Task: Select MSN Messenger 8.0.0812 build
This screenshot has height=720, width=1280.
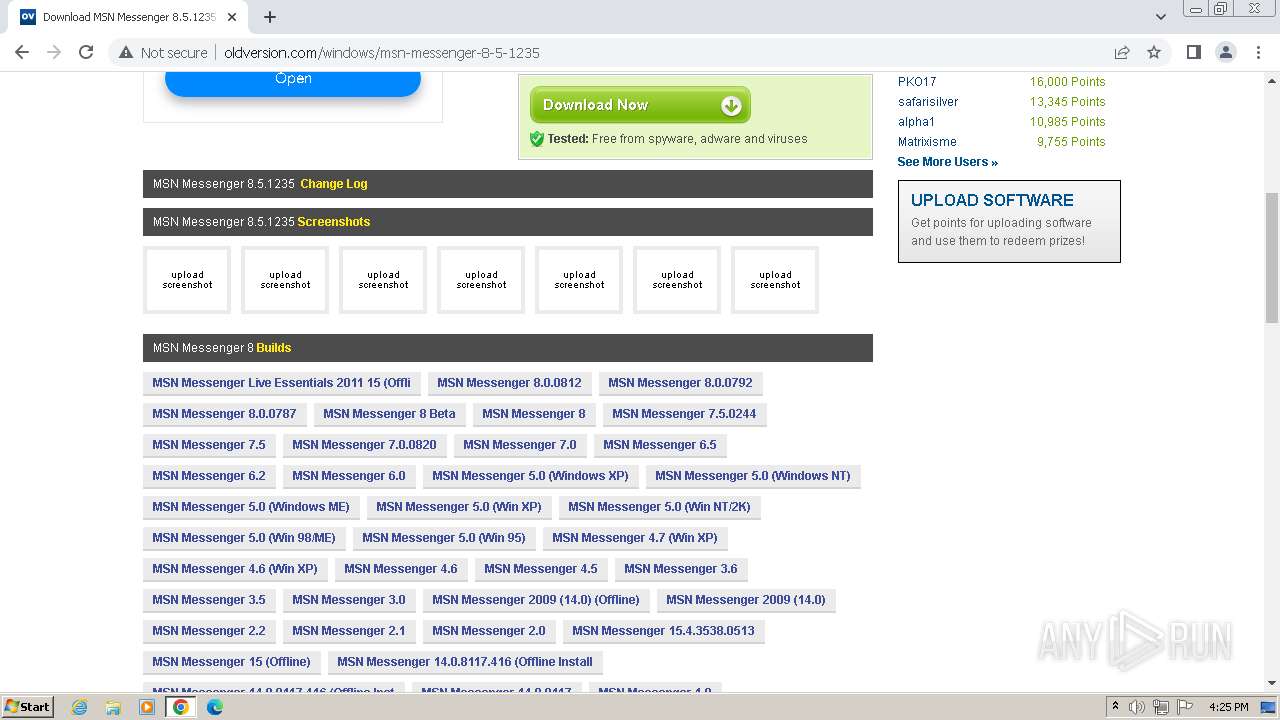Action: click(x=509, y=383)
